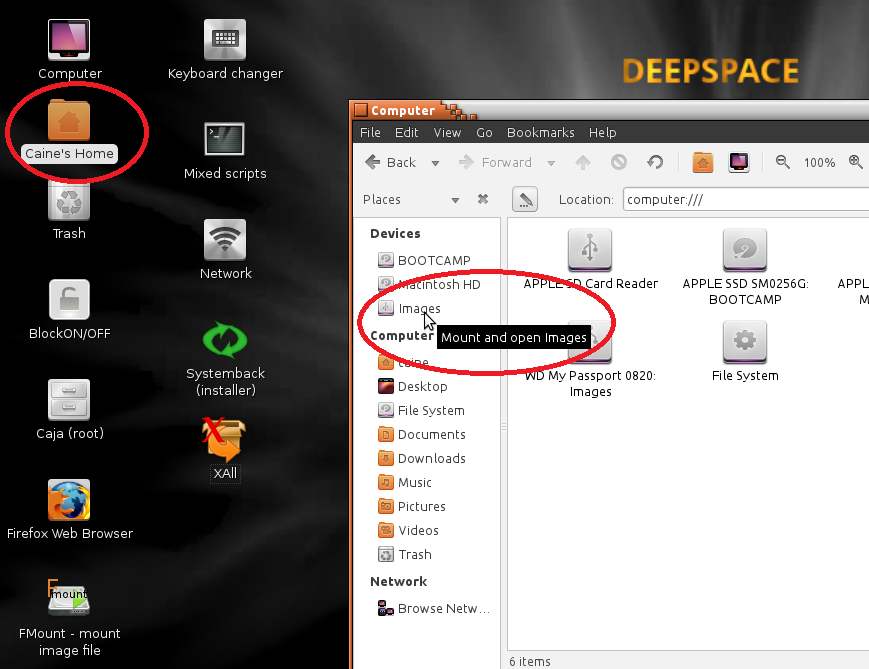869x669 pixels.
Task: Select File System icon in main pane
Action: click(745, 351)
